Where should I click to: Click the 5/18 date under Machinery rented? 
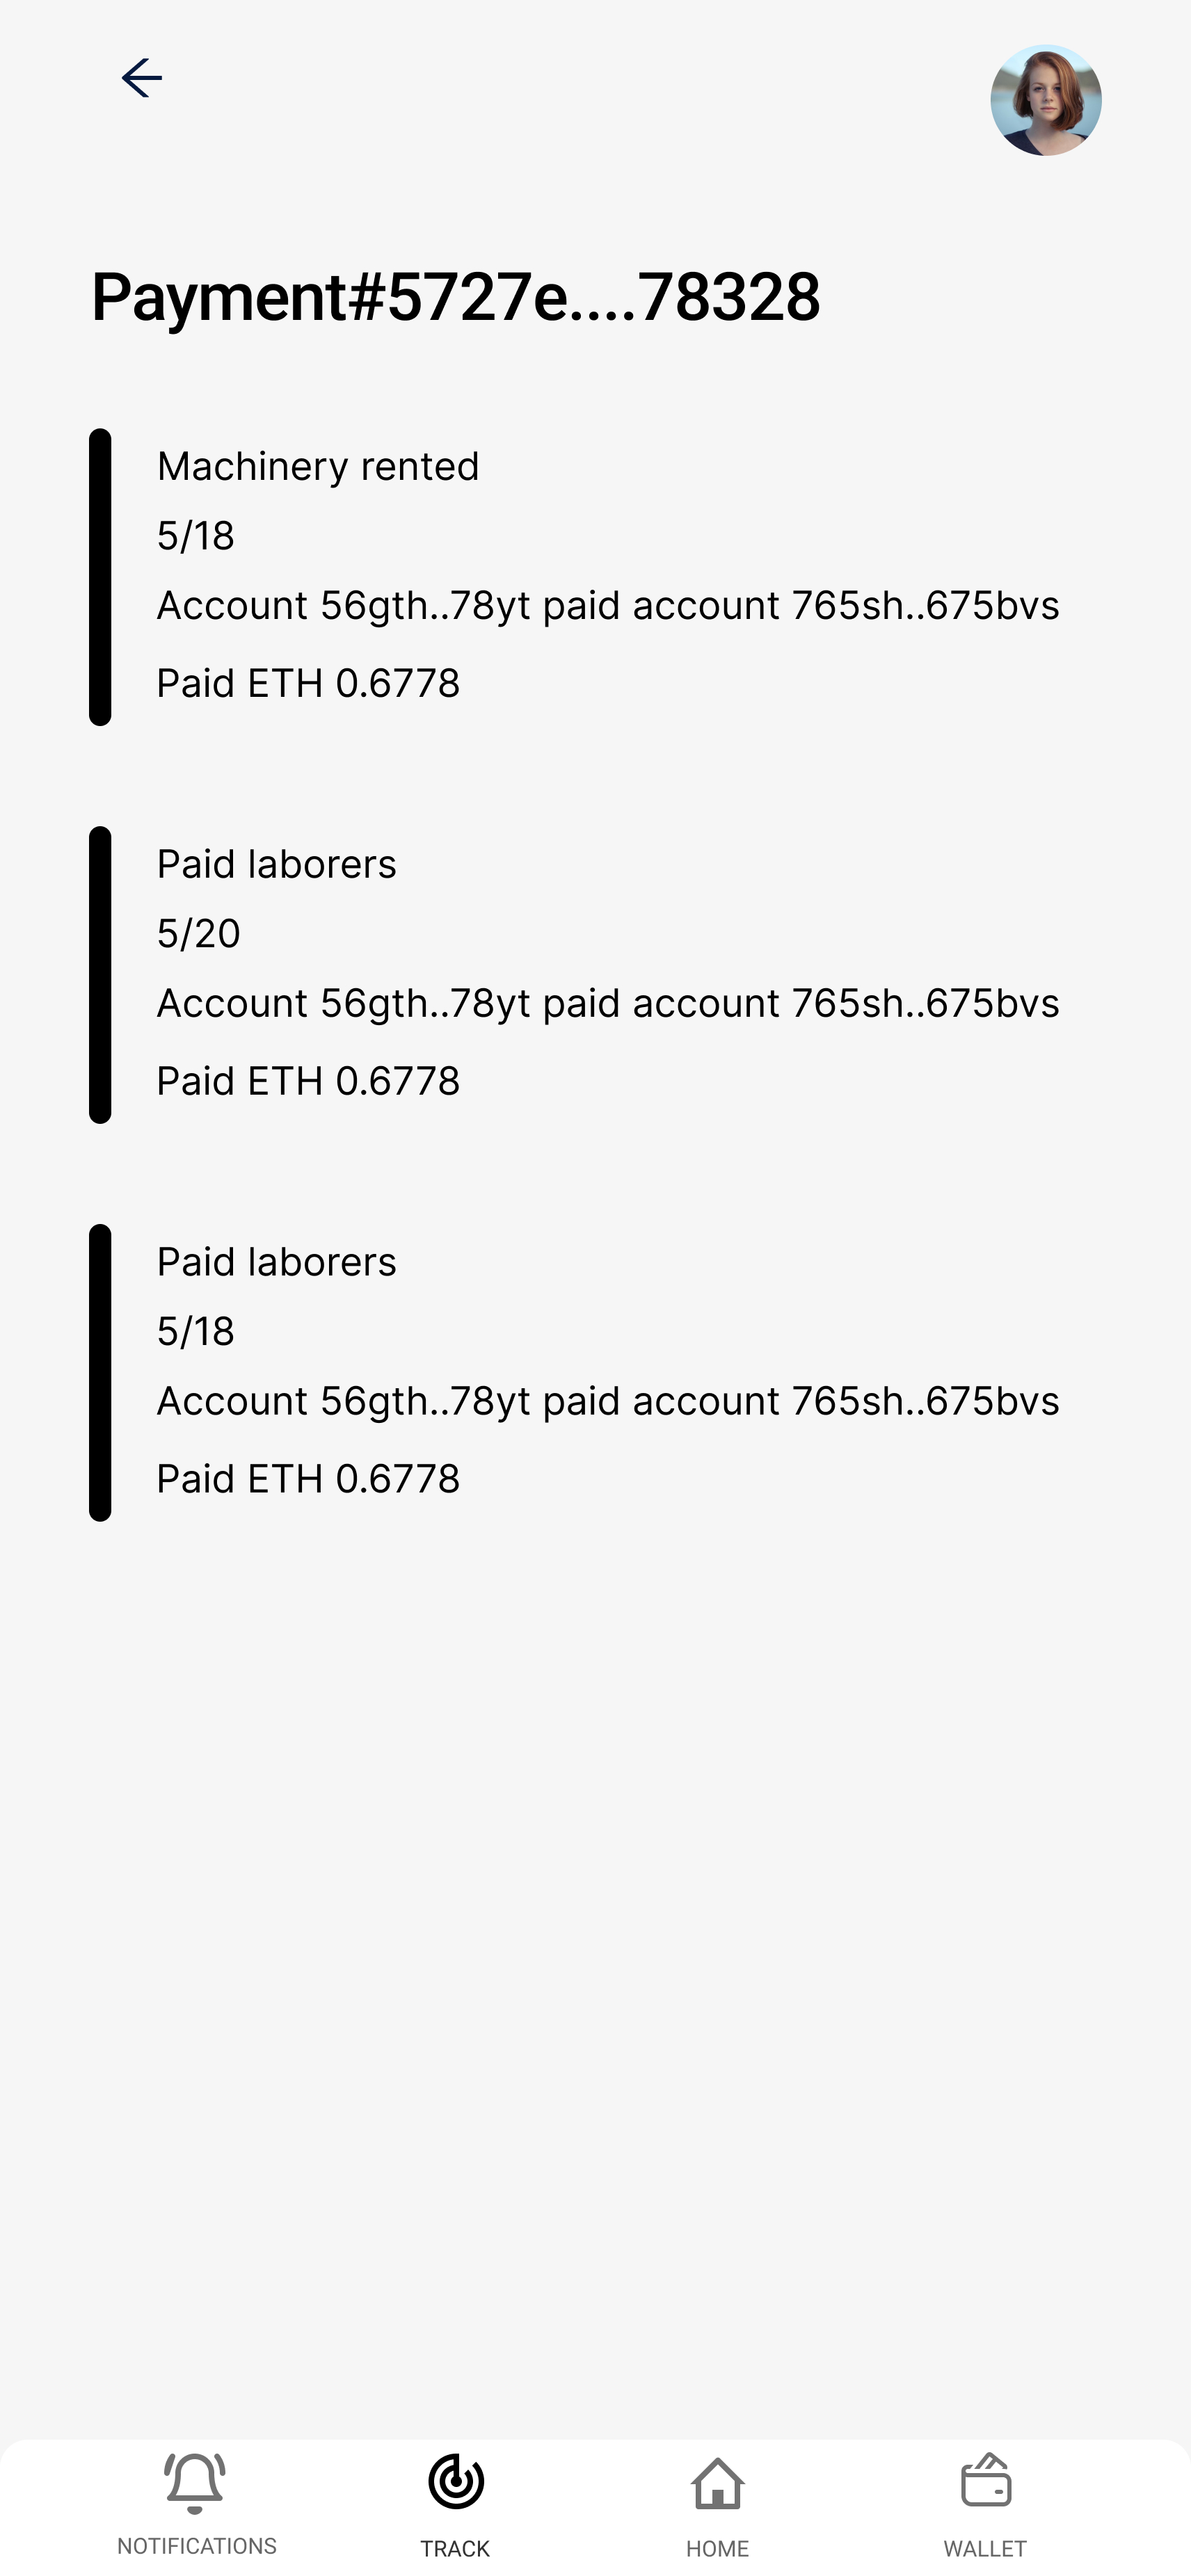(196, 536)
